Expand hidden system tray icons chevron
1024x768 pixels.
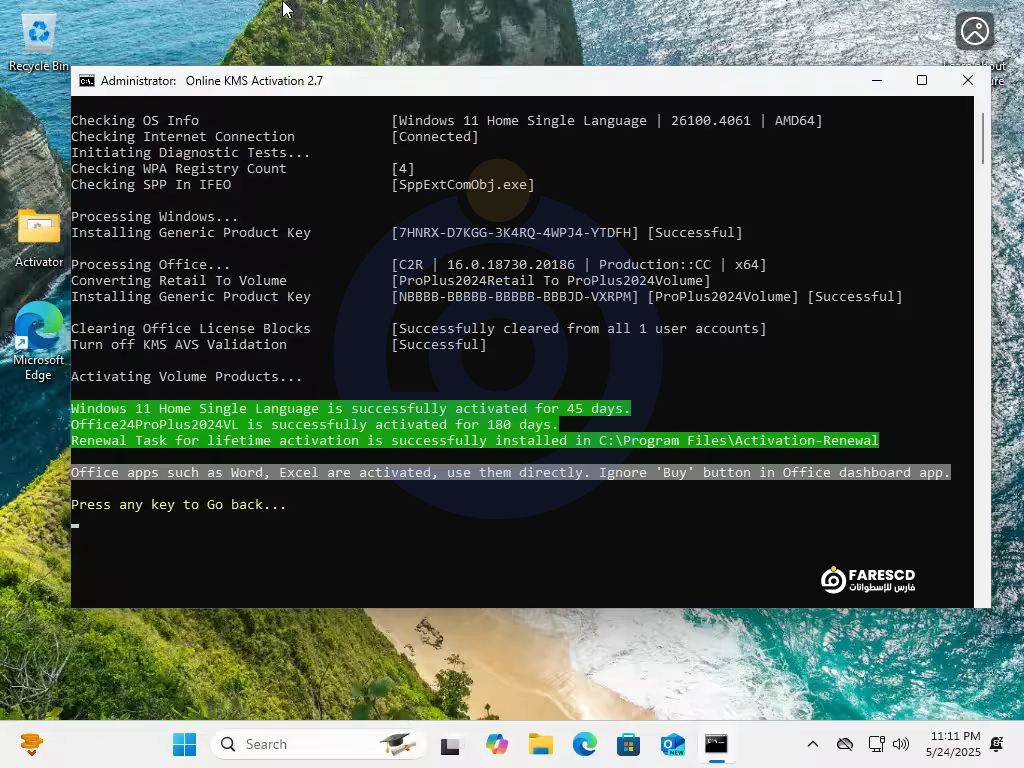tap(812, 744)
